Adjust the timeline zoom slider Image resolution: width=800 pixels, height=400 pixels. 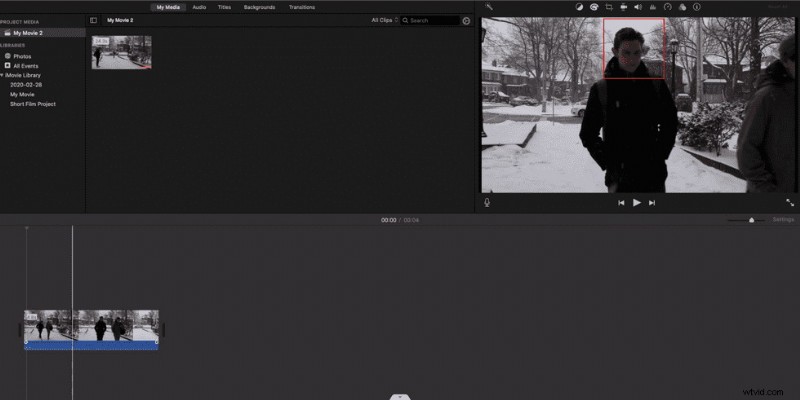coord(751,220)
